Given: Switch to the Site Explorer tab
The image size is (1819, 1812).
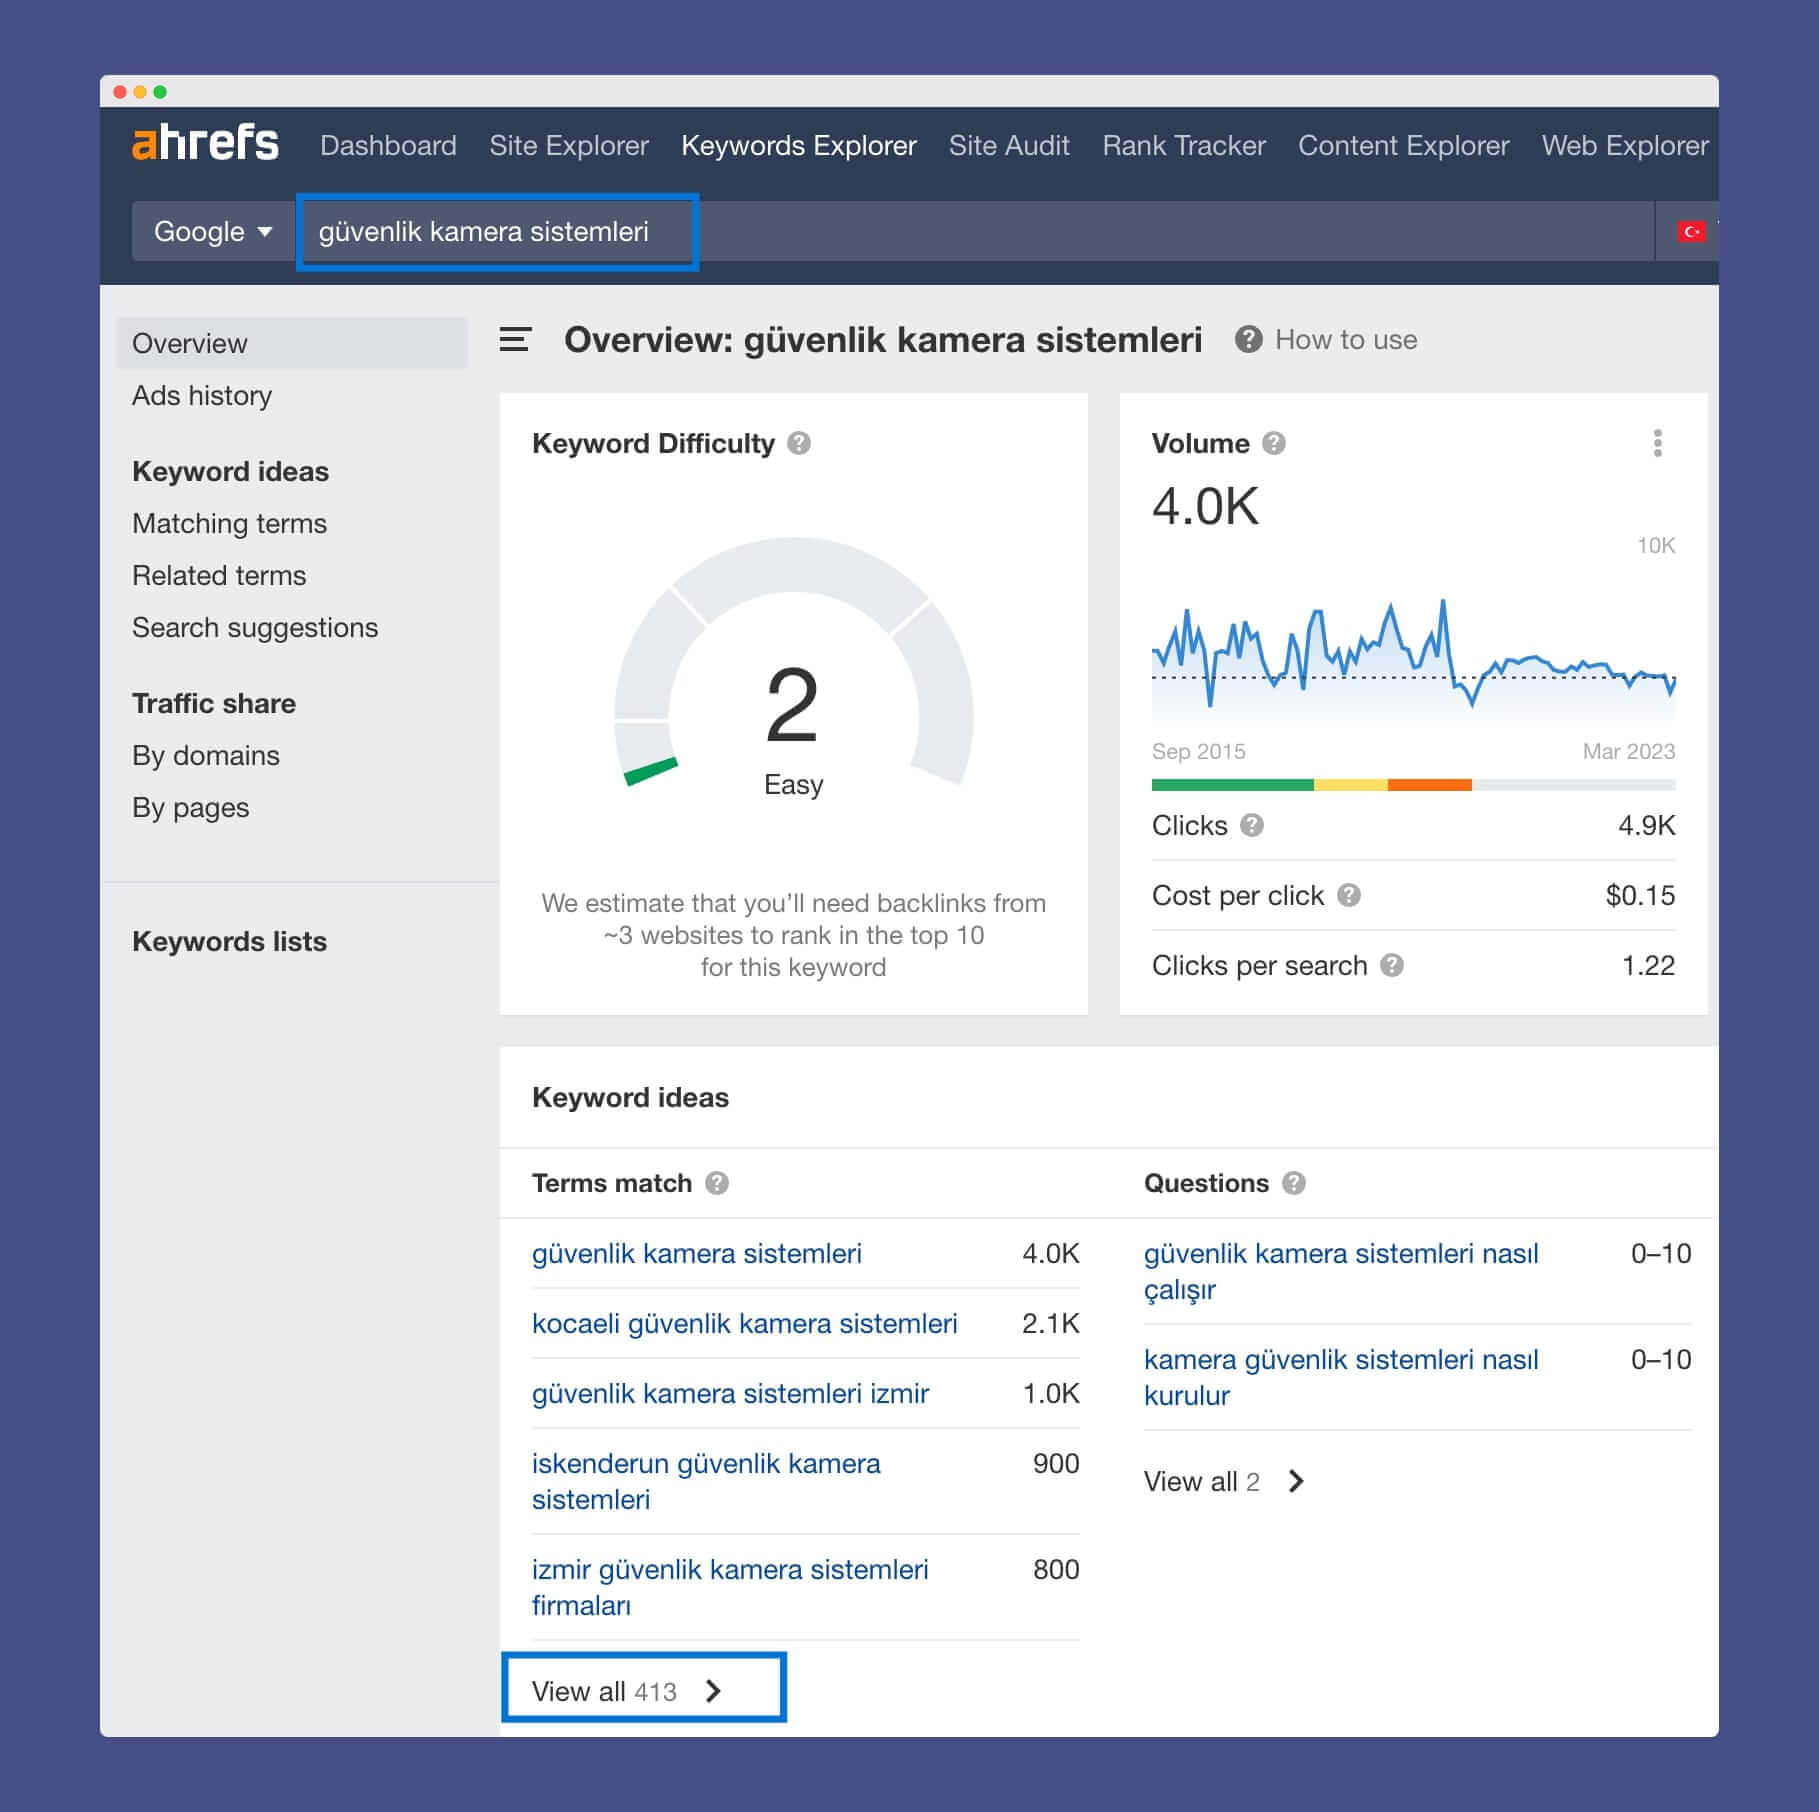Looking at the screenshot, I should pyautogui.click(x=569, y=145).
